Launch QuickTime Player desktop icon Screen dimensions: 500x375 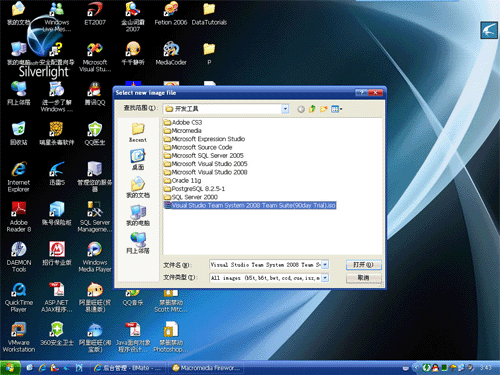[19, 297]
